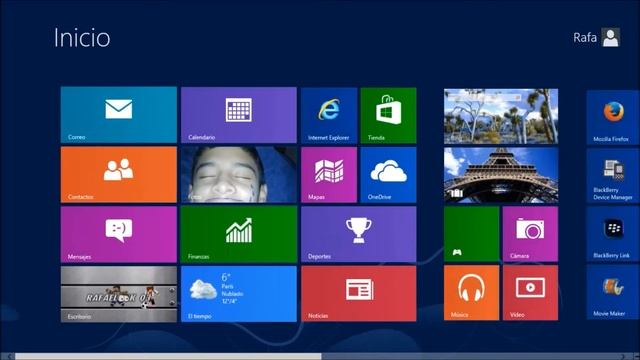Open BlackBerry Device Manager tile
This screenshot has width=640, height=360.
click(x=613, y=176)
